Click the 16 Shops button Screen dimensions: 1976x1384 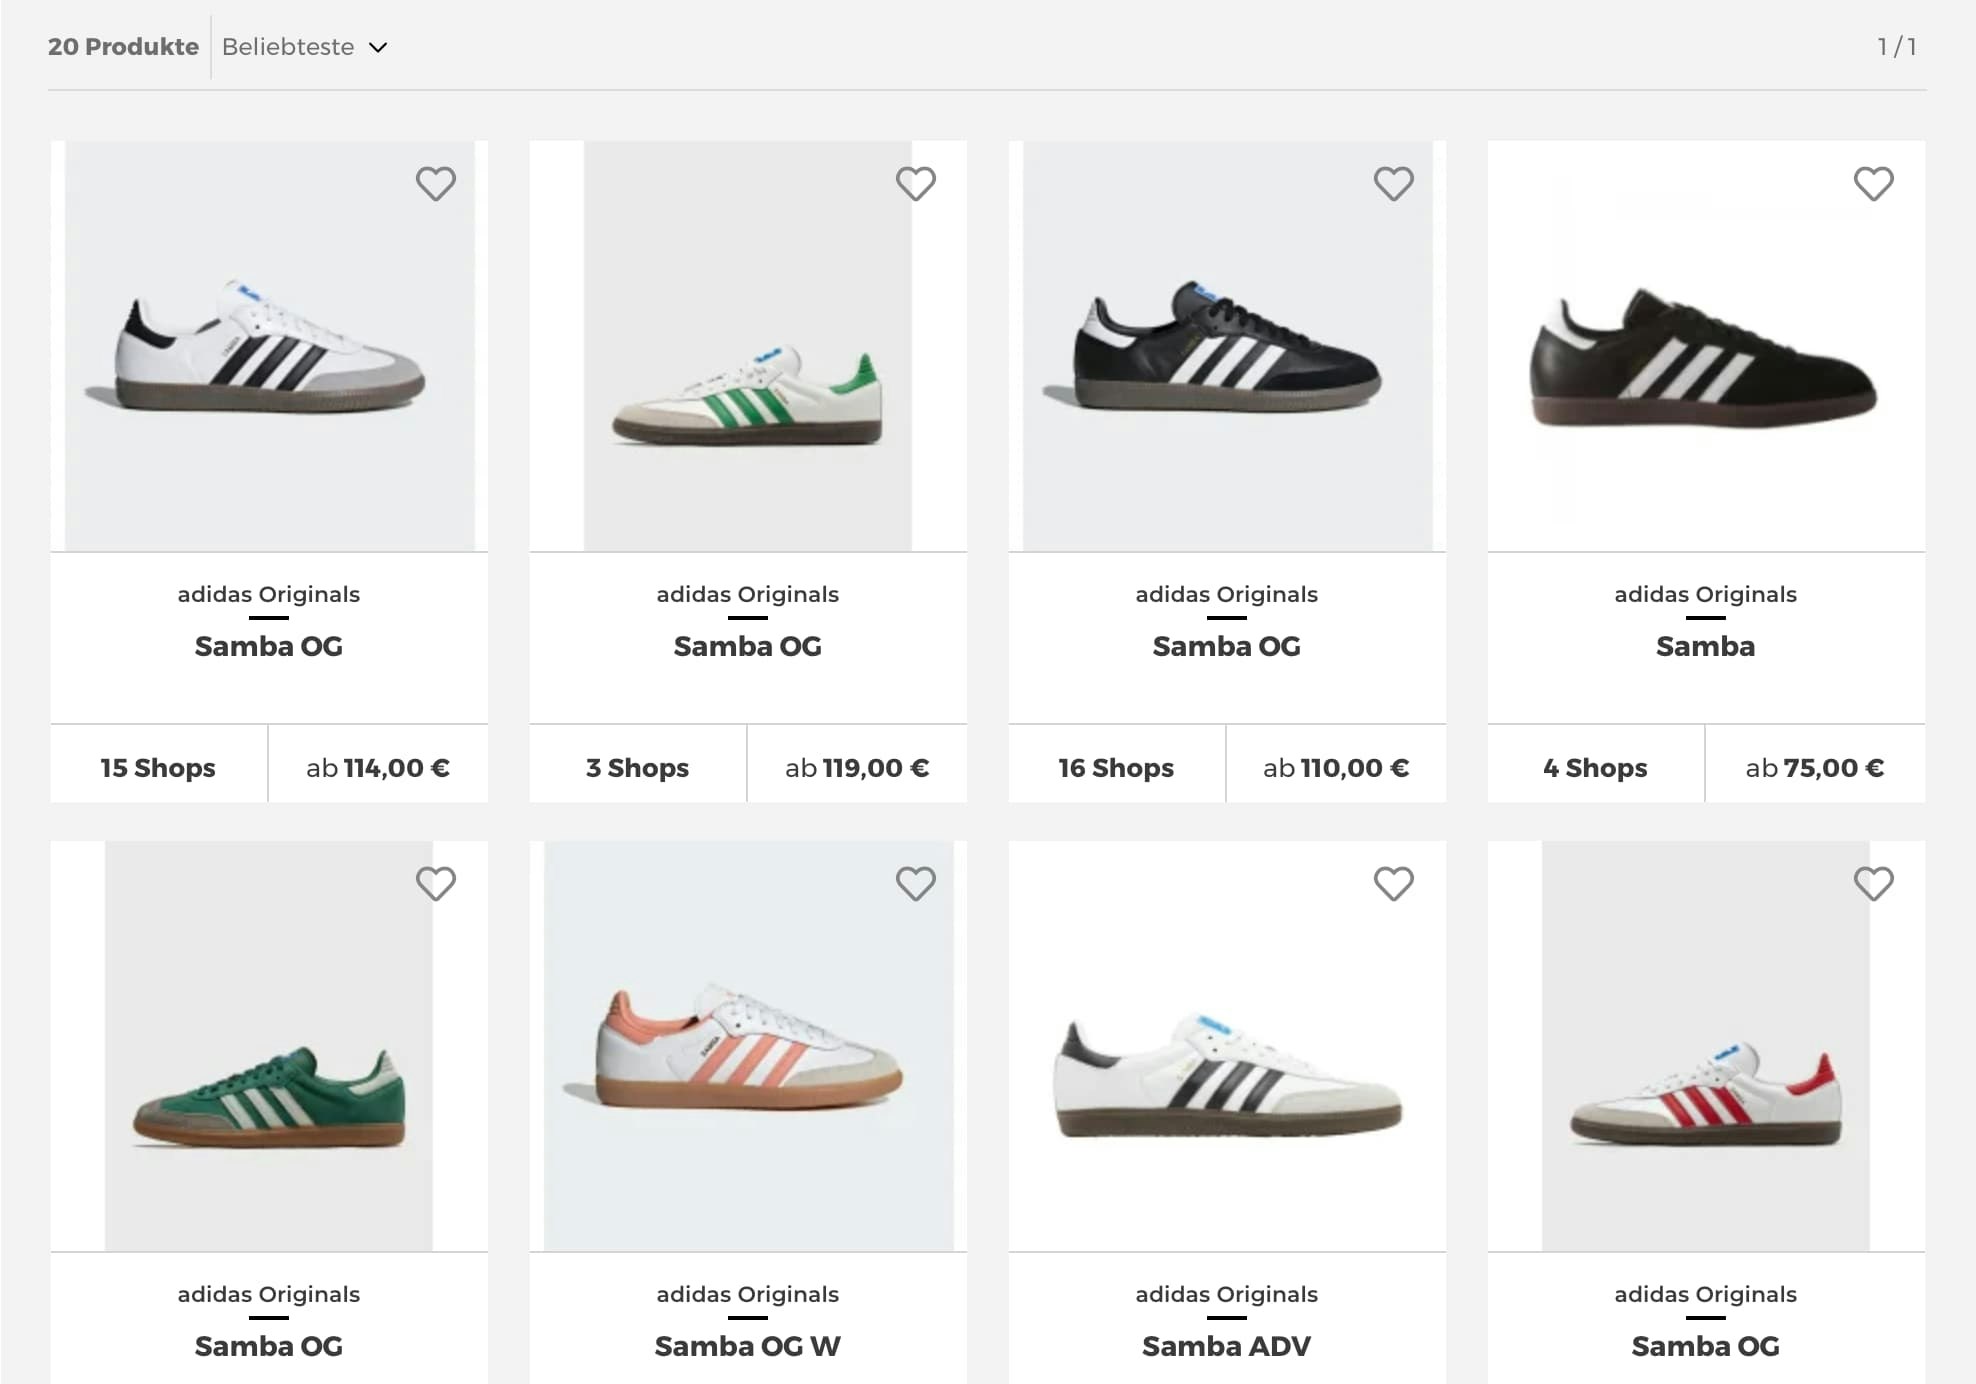click(1116, 764)
